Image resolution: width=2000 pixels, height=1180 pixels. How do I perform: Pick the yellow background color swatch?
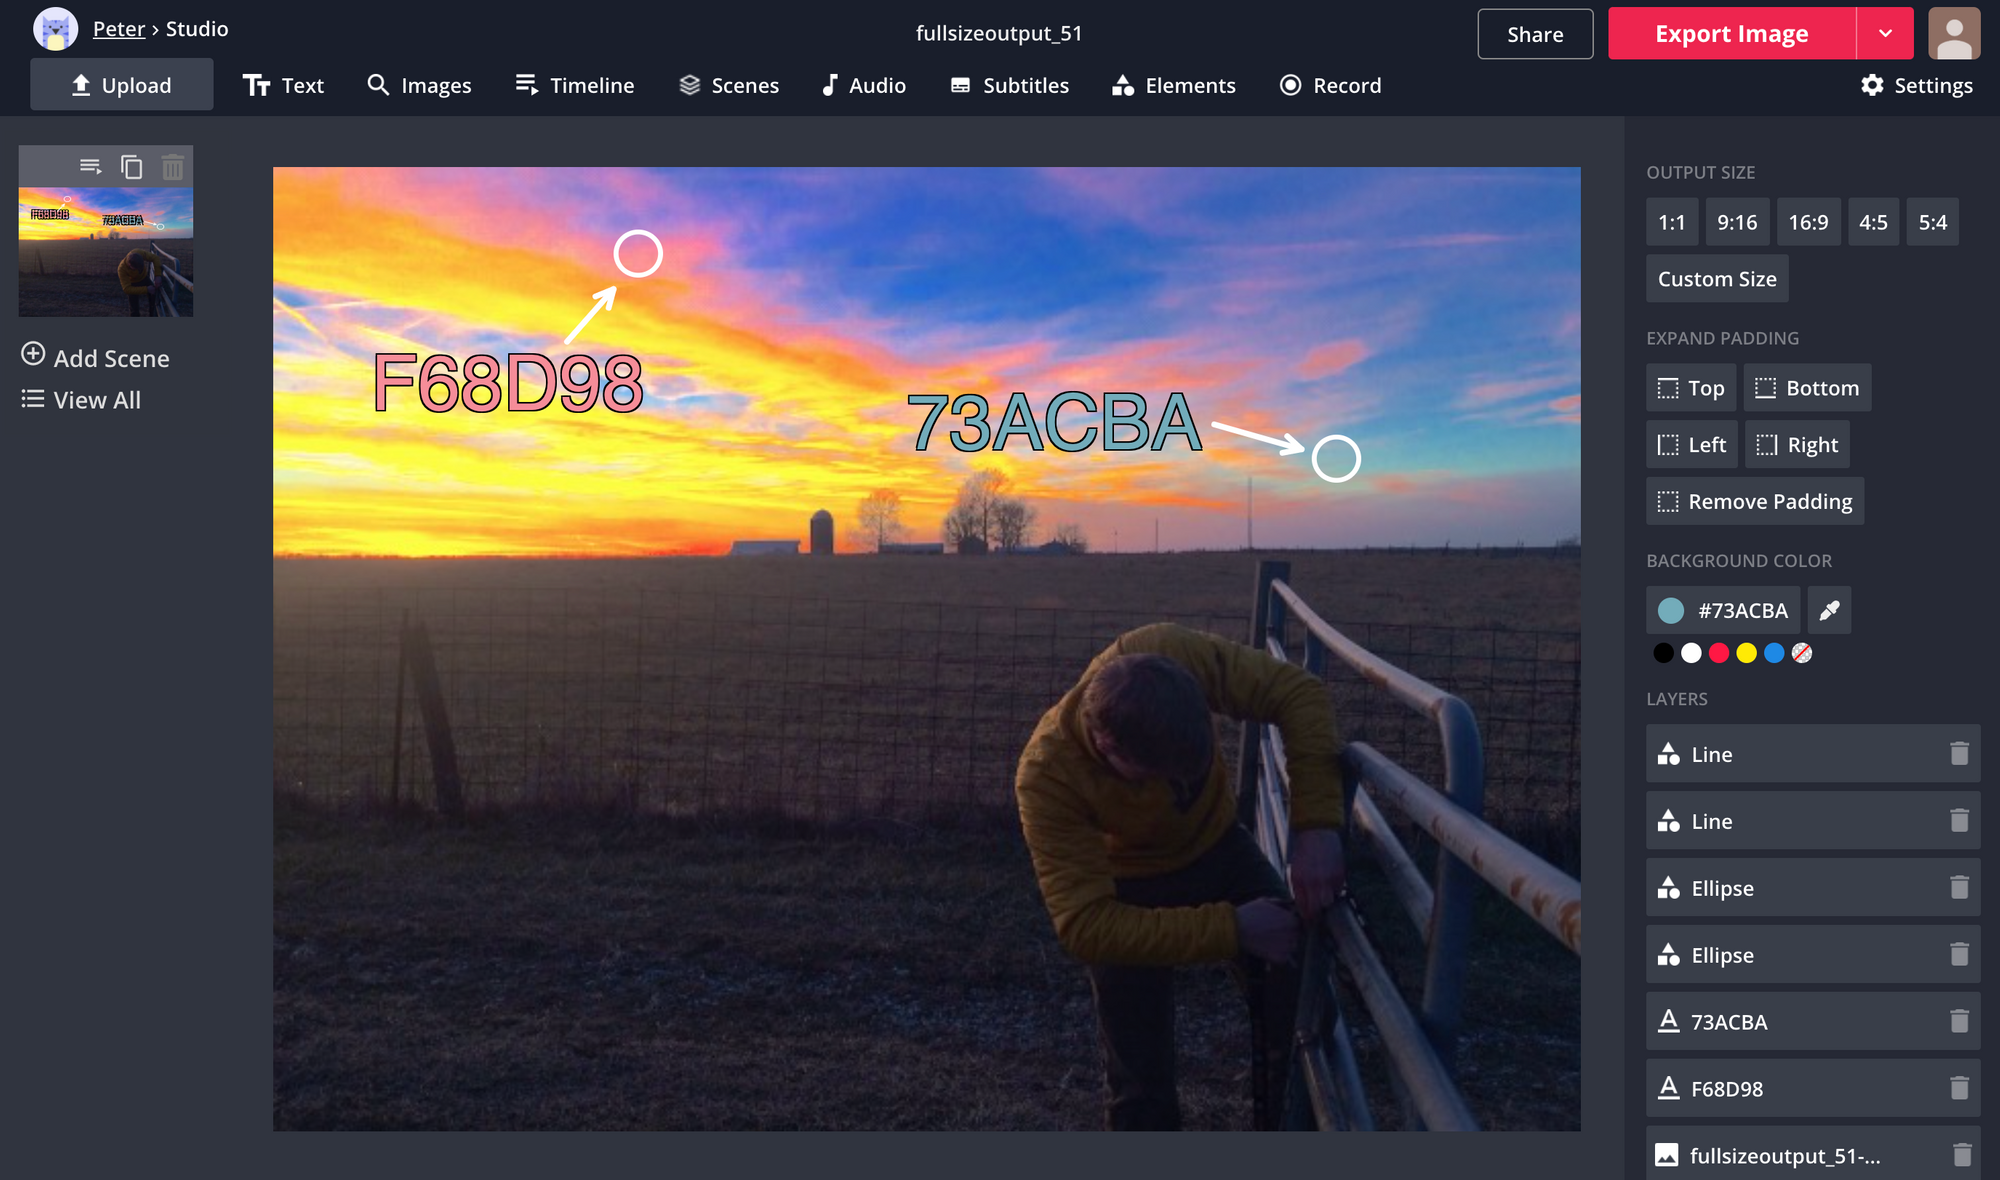pyautogui.click(x=1746, y=653)
